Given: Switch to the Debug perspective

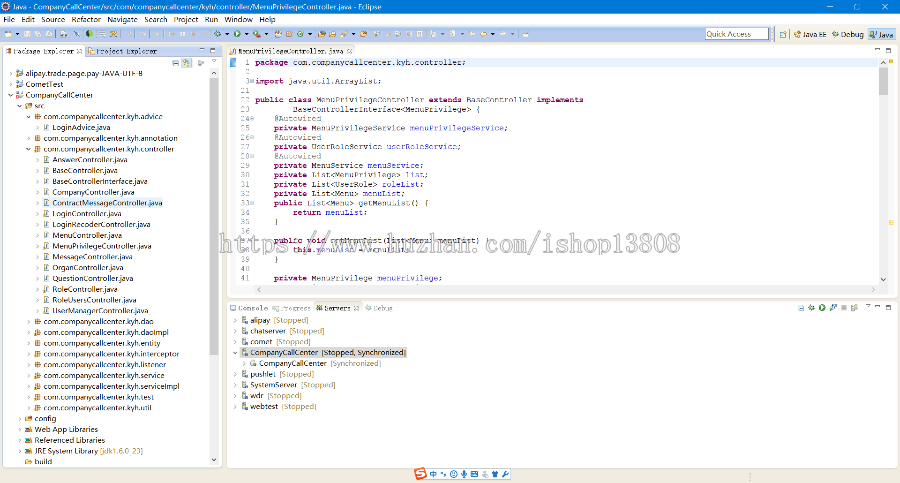Looking at the screenshot, I should click(847, 34).
